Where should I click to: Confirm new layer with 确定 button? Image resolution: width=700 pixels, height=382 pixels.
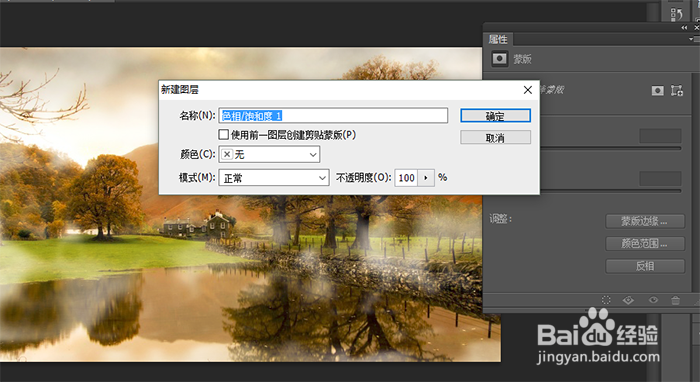pos(496,116)
